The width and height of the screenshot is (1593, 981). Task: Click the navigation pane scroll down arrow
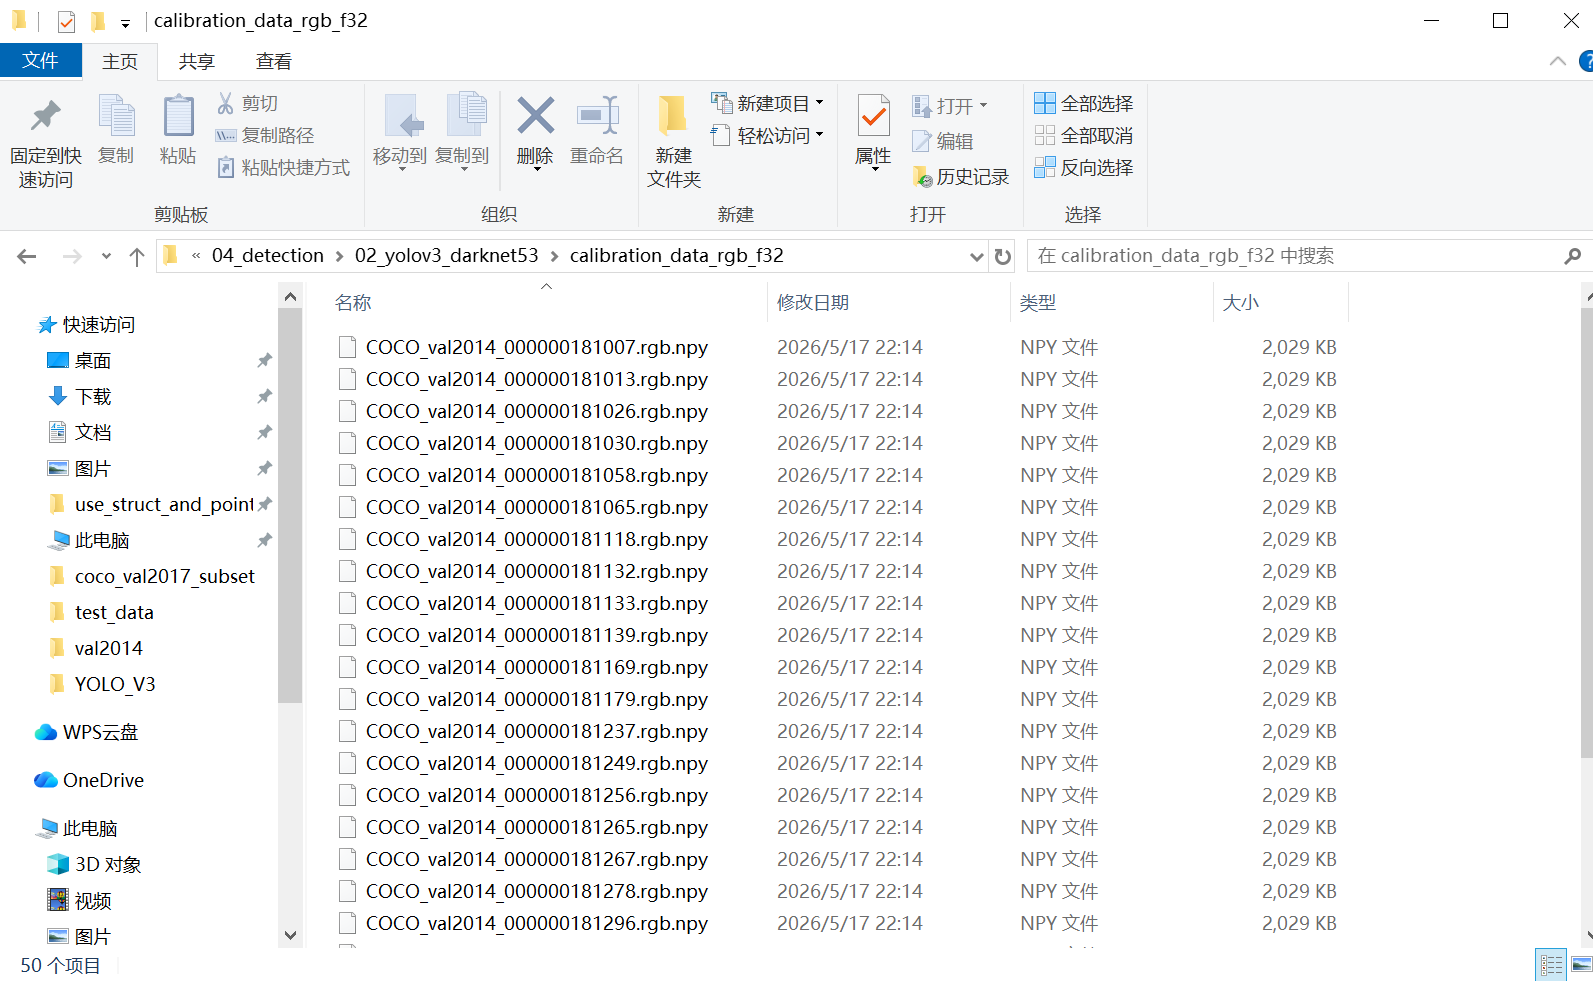point(290,936)
